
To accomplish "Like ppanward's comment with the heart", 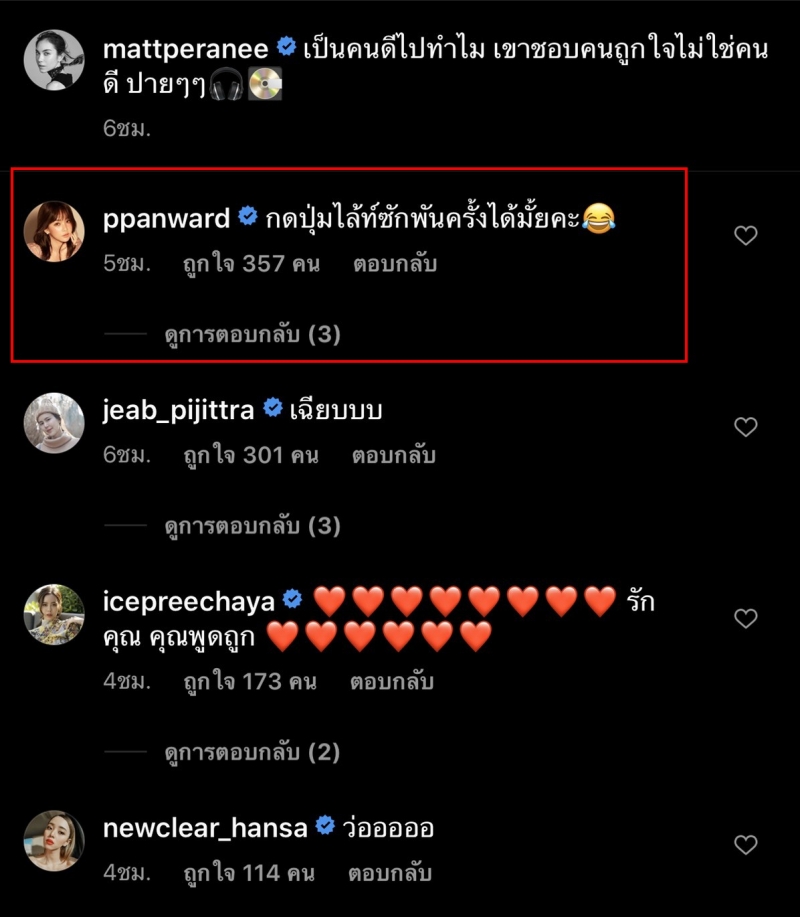I will point(746,236).
